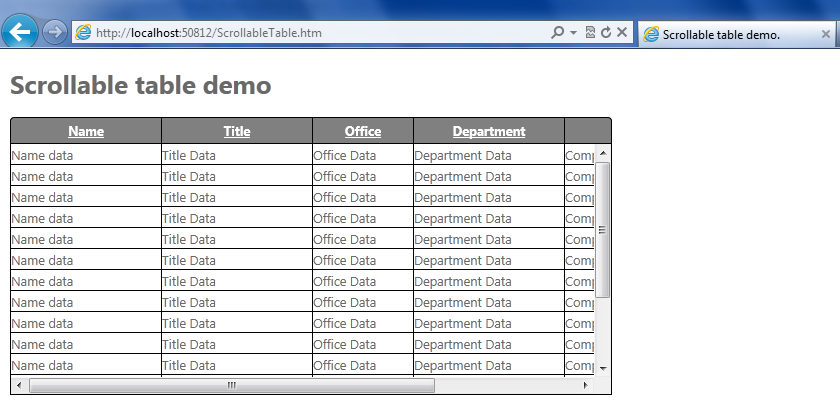The image size is (840, 410).
Task: Click the search magnifier in address bar
Action: (558, 33)
